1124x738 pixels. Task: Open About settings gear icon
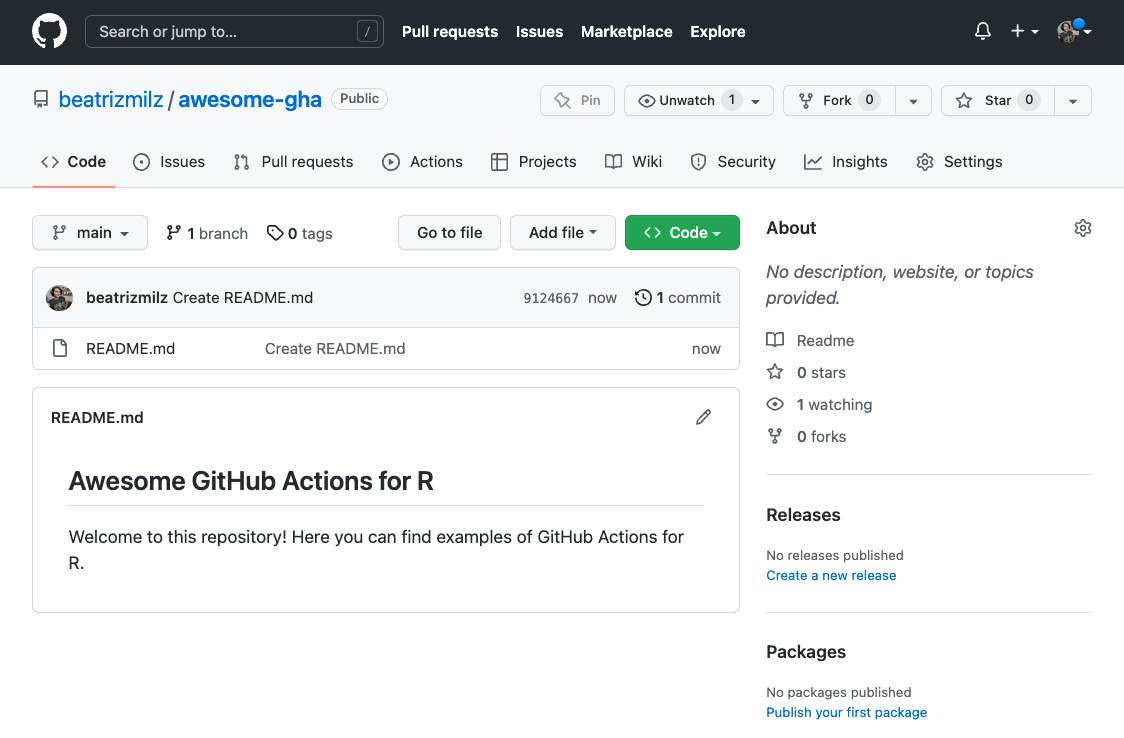point(1082,228)
